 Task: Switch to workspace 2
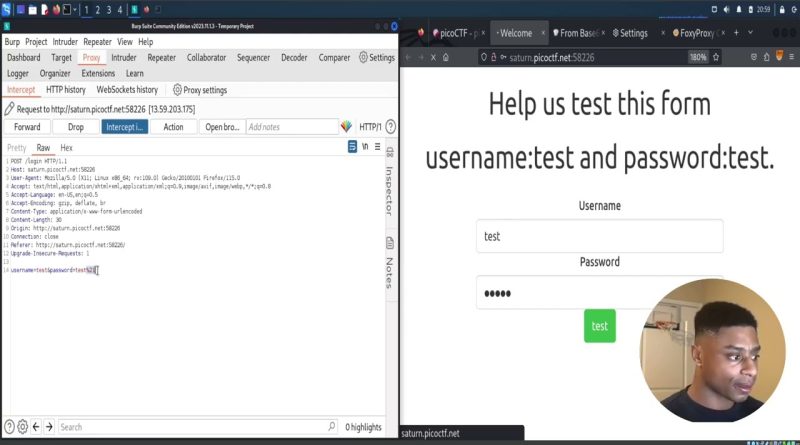pos(97,10)
